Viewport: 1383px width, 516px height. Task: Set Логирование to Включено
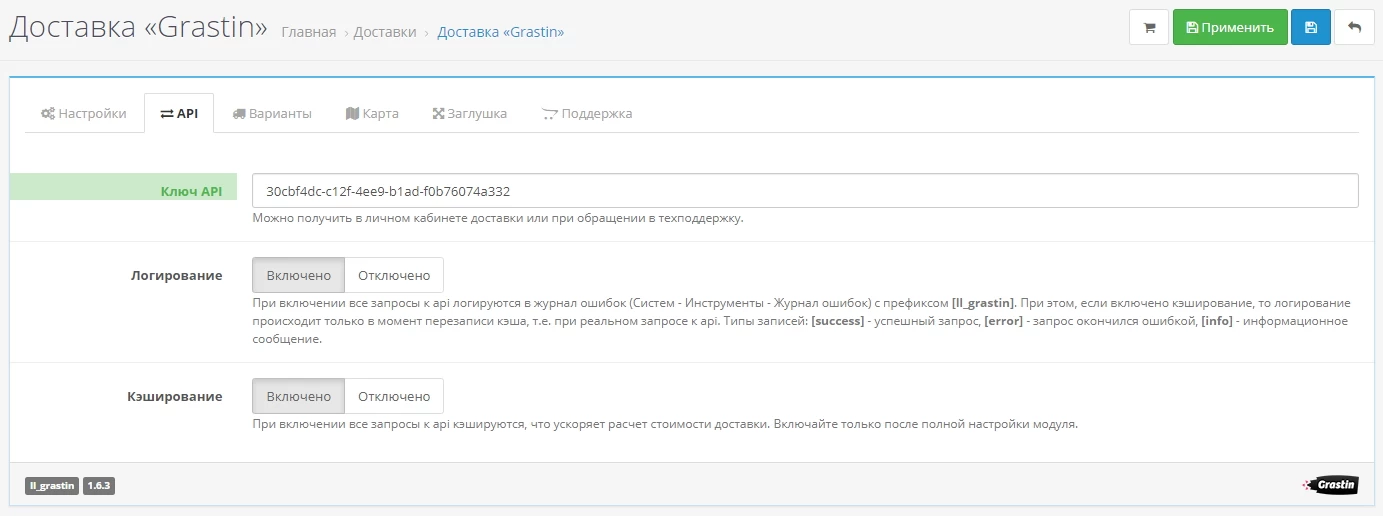298,275
